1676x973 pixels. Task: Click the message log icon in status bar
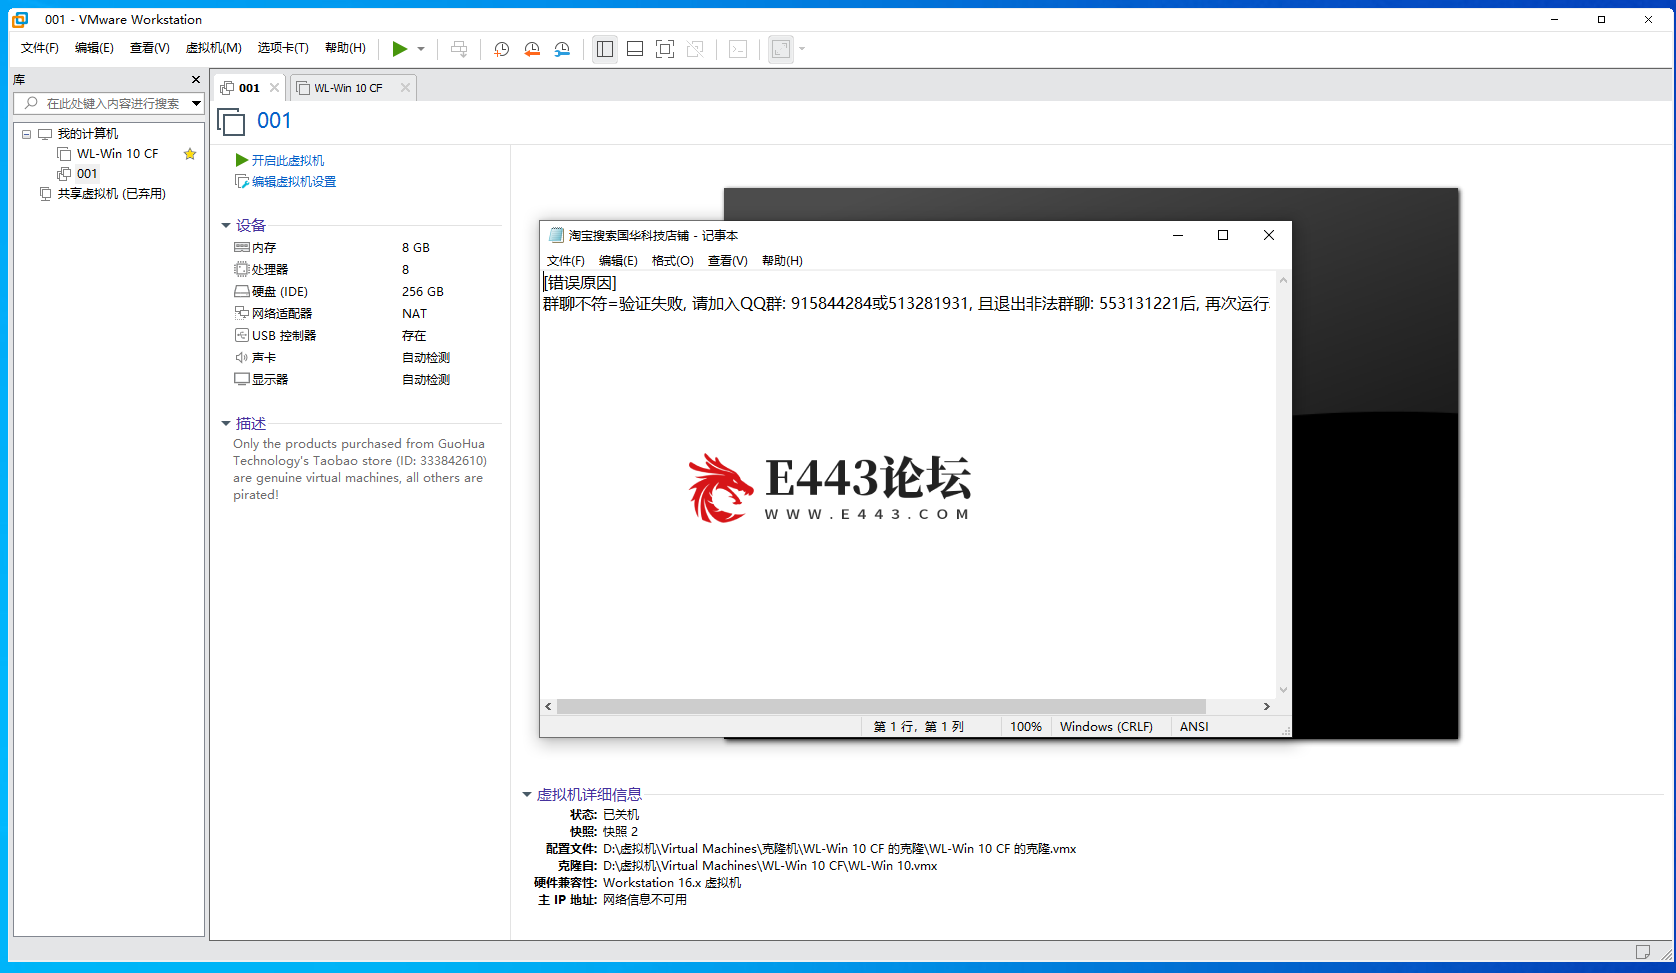pyautogui.click(x=1643, y=952)
